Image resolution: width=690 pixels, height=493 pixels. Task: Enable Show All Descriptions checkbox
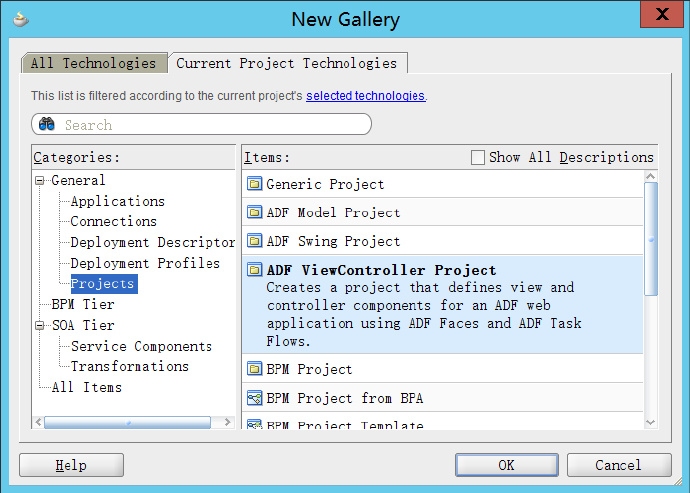477,157
